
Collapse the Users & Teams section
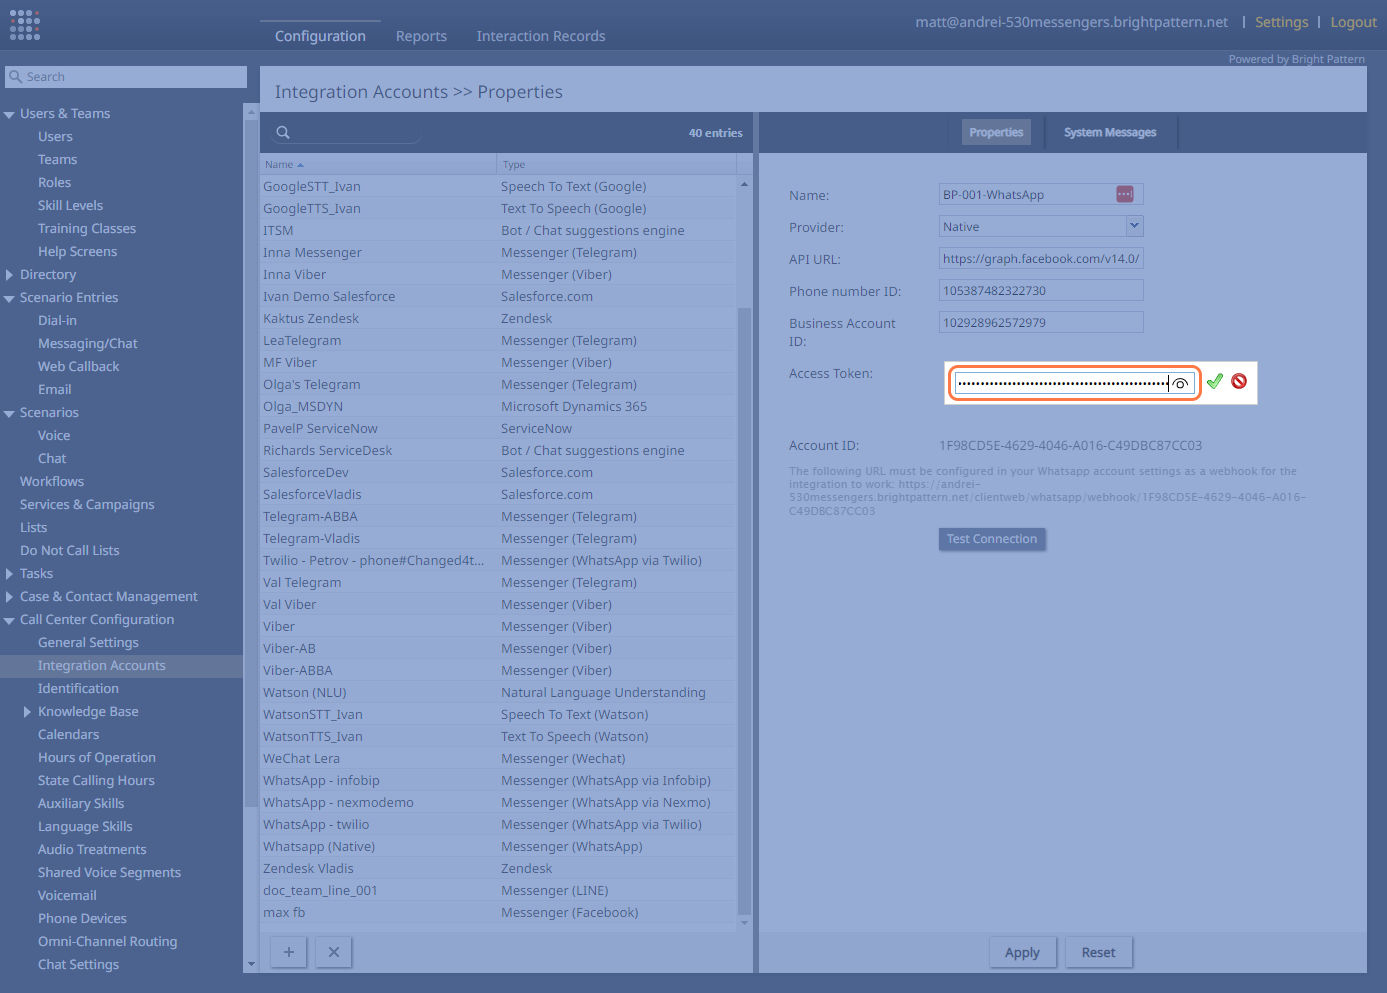(10, 114)
